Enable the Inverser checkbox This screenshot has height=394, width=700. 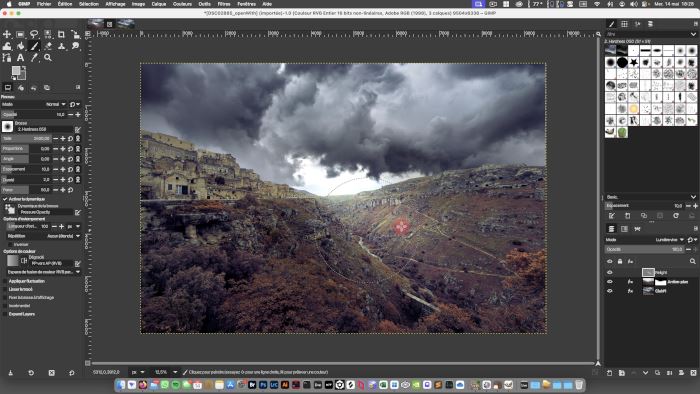(x=10, y=245)
